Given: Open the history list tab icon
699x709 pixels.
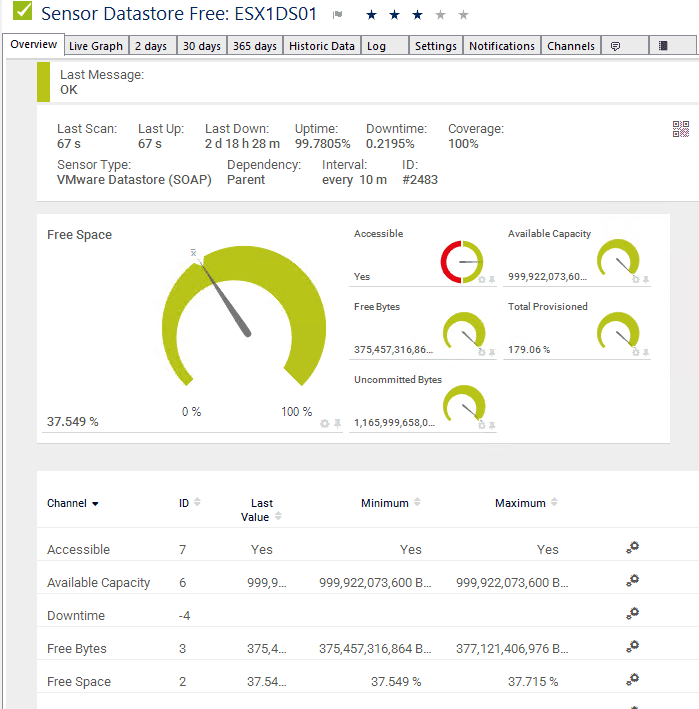Looking at the screenshot, I should click(663, 46).
